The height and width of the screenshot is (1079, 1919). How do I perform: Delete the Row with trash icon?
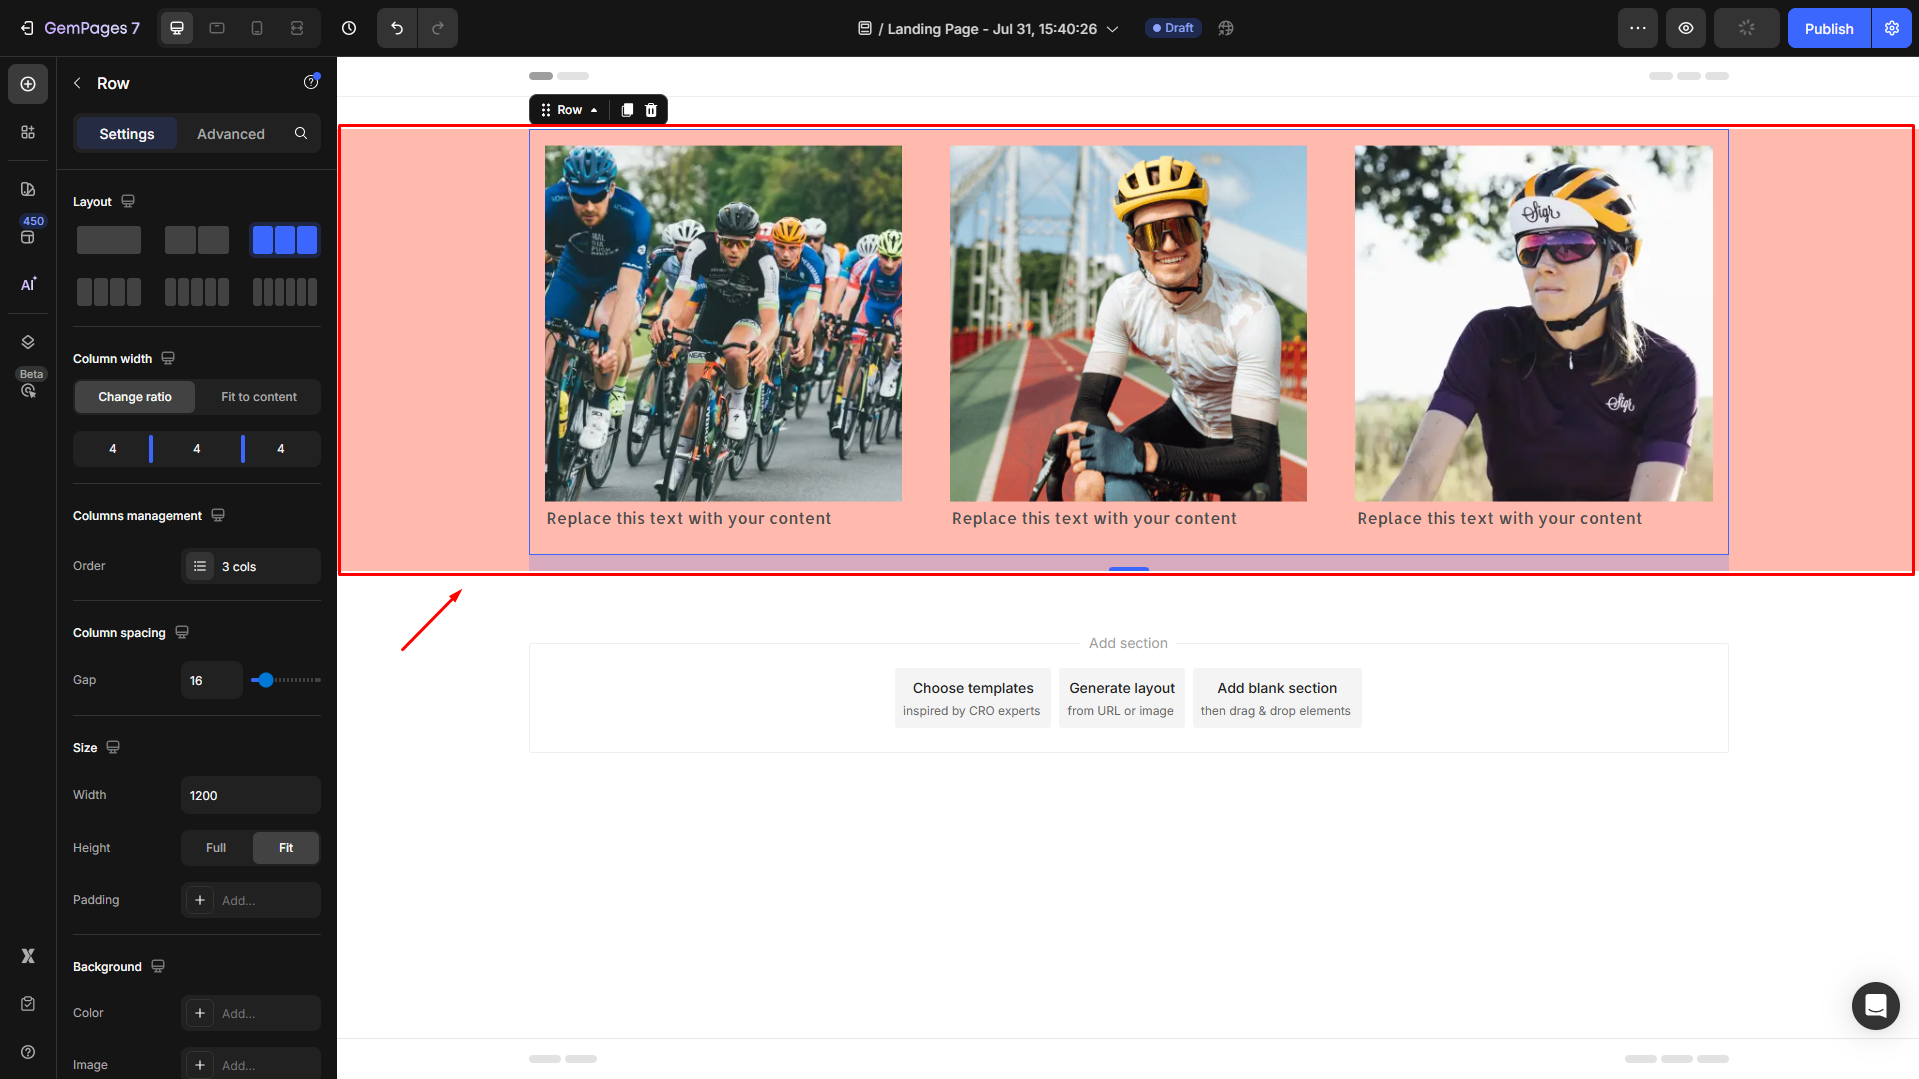pos(651,110)
